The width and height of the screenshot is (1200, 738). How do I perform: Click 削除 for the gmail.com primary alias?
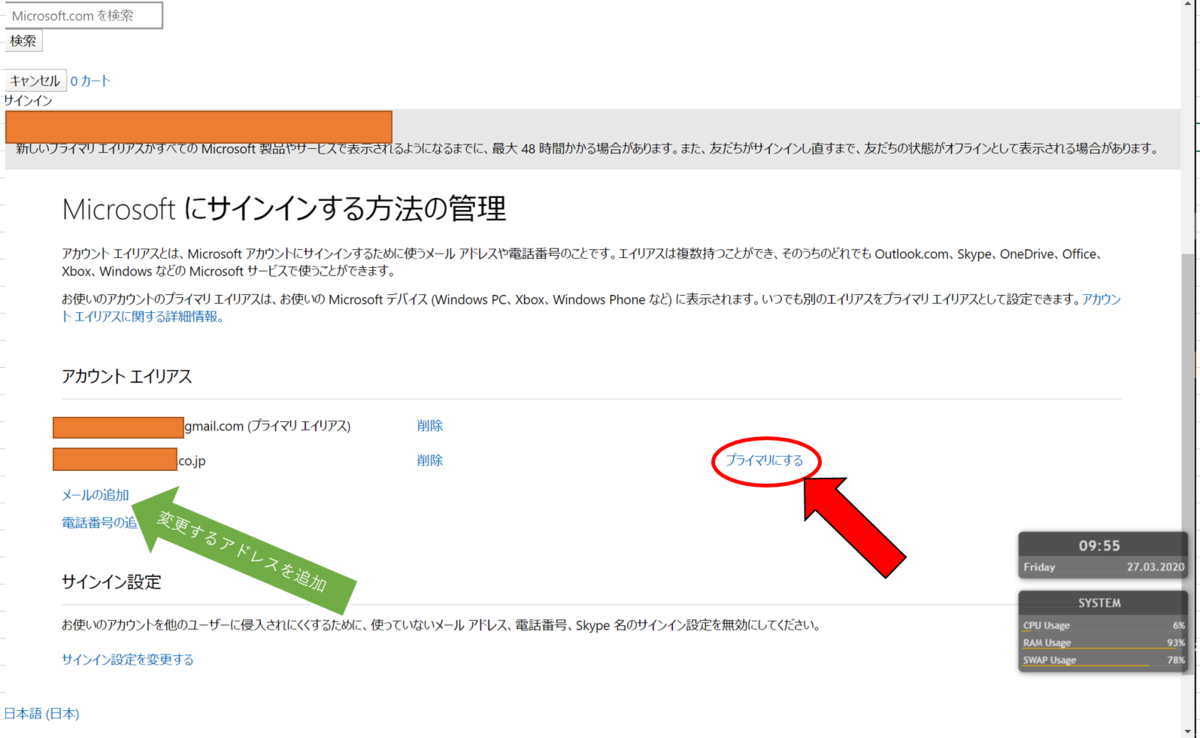(430, 426)
